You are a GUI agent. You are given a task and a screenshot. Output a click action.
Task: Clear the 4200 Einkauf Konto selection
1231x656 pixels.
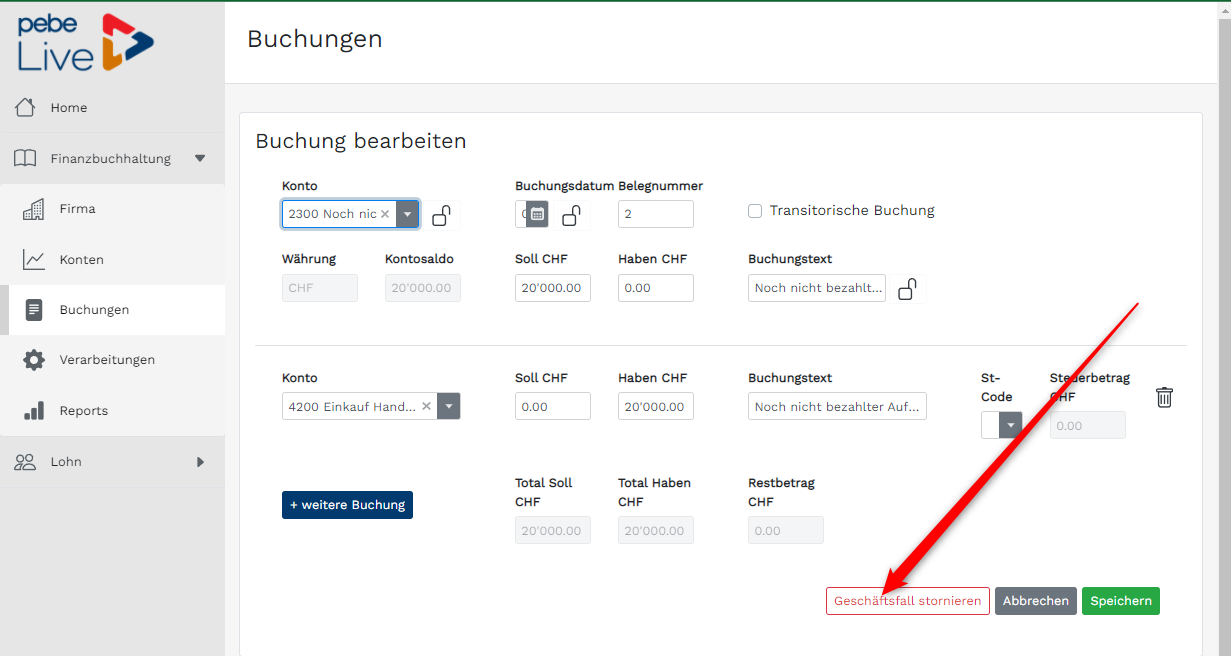[426, 407]
